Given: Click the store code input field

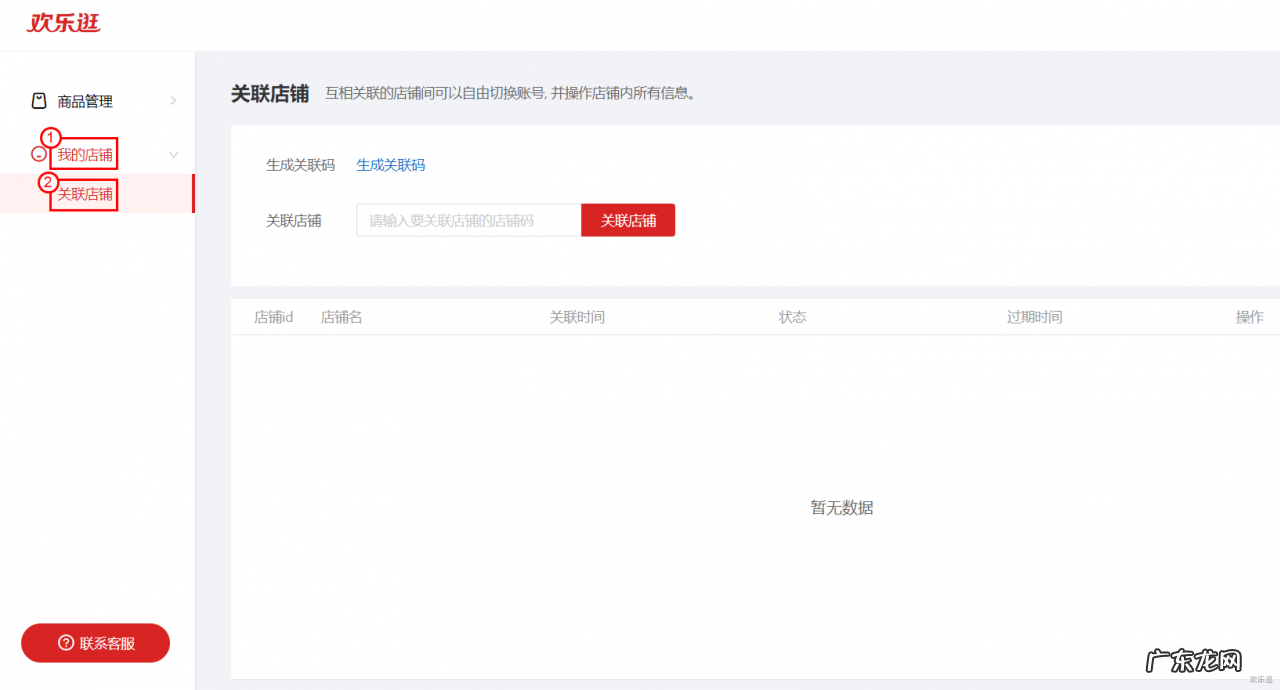Looking at the screenshot, I should (467, 220).
